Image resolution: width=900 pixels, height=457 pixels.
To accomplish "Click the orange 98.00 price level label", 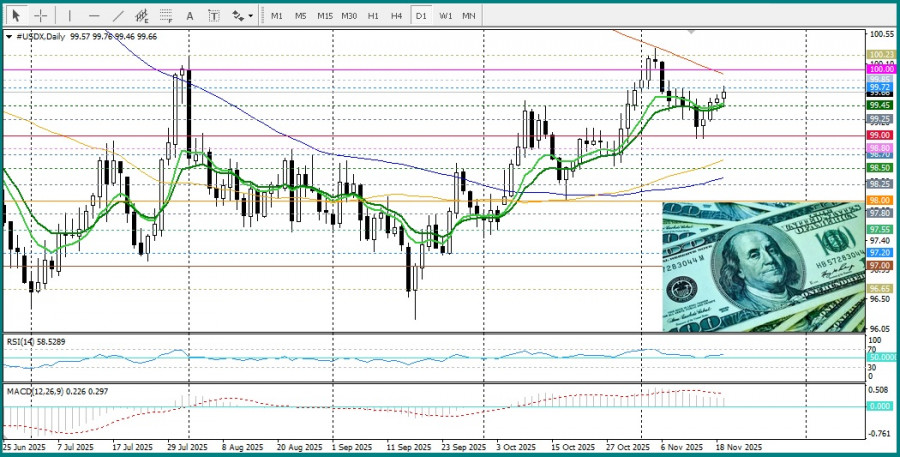I will 880,200.
